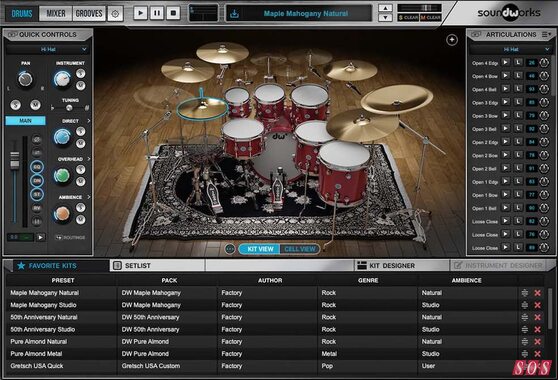Screen dimensions: 558x380
Task: Click the orange AMBIENCE knob
Action: click(62, 214)
